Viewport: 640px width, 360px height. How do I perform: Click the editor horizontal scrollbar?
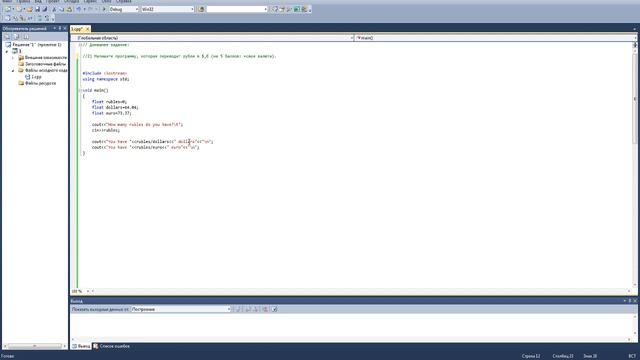pos(361,291)
